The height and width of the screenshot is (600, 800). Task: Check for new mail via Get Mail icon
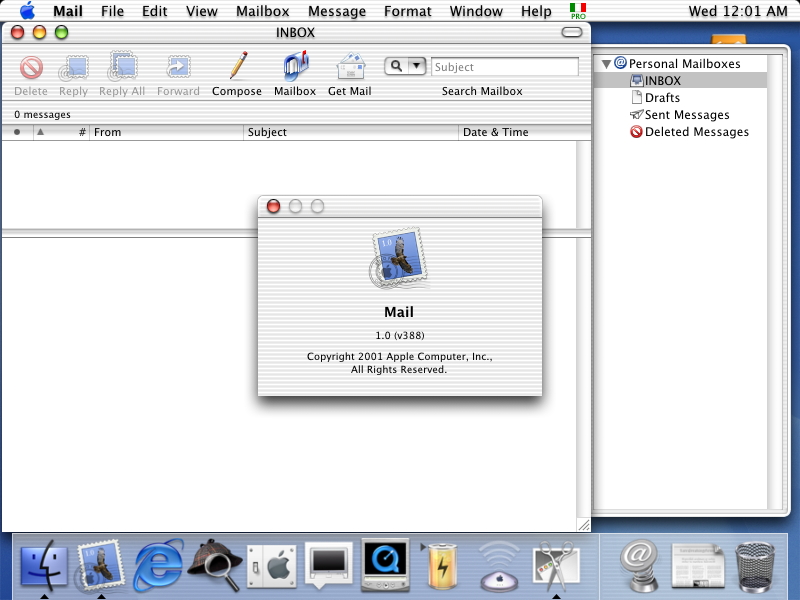tap(350, 68)
